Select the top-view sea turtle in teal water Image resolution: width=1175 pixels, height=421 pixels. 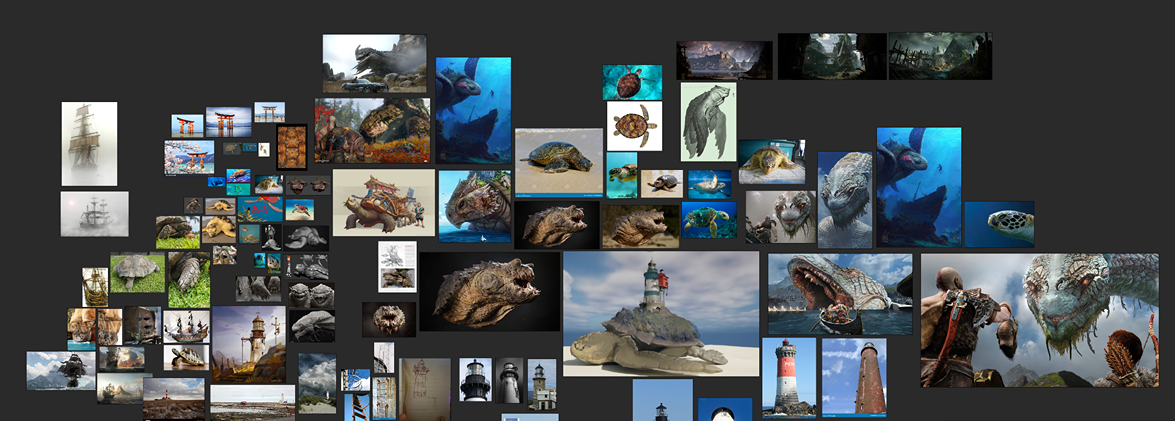pyautogui.click(x=632, y=82)
